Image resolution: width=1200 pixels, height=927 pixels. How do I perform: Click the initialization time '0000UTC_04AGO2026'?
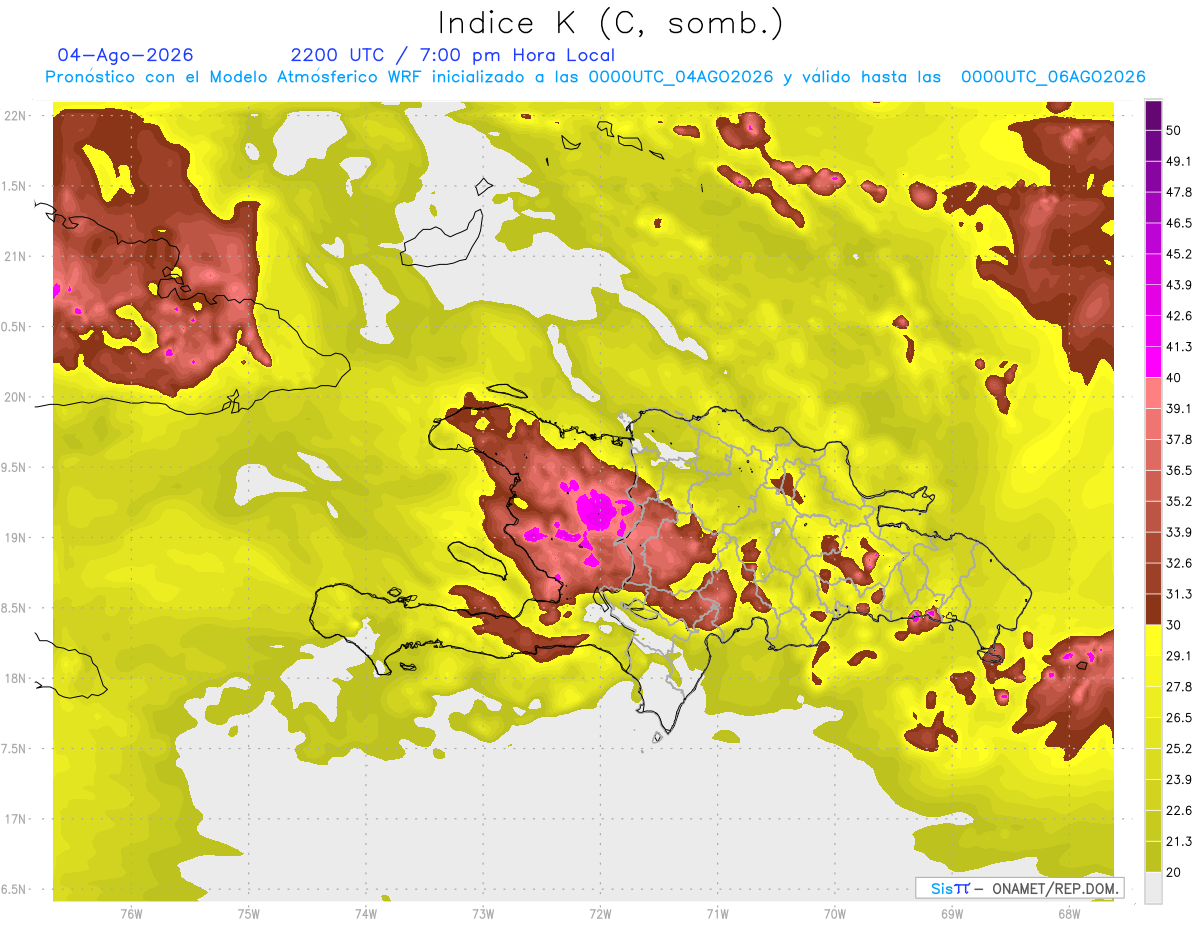[x=681, y=77]
